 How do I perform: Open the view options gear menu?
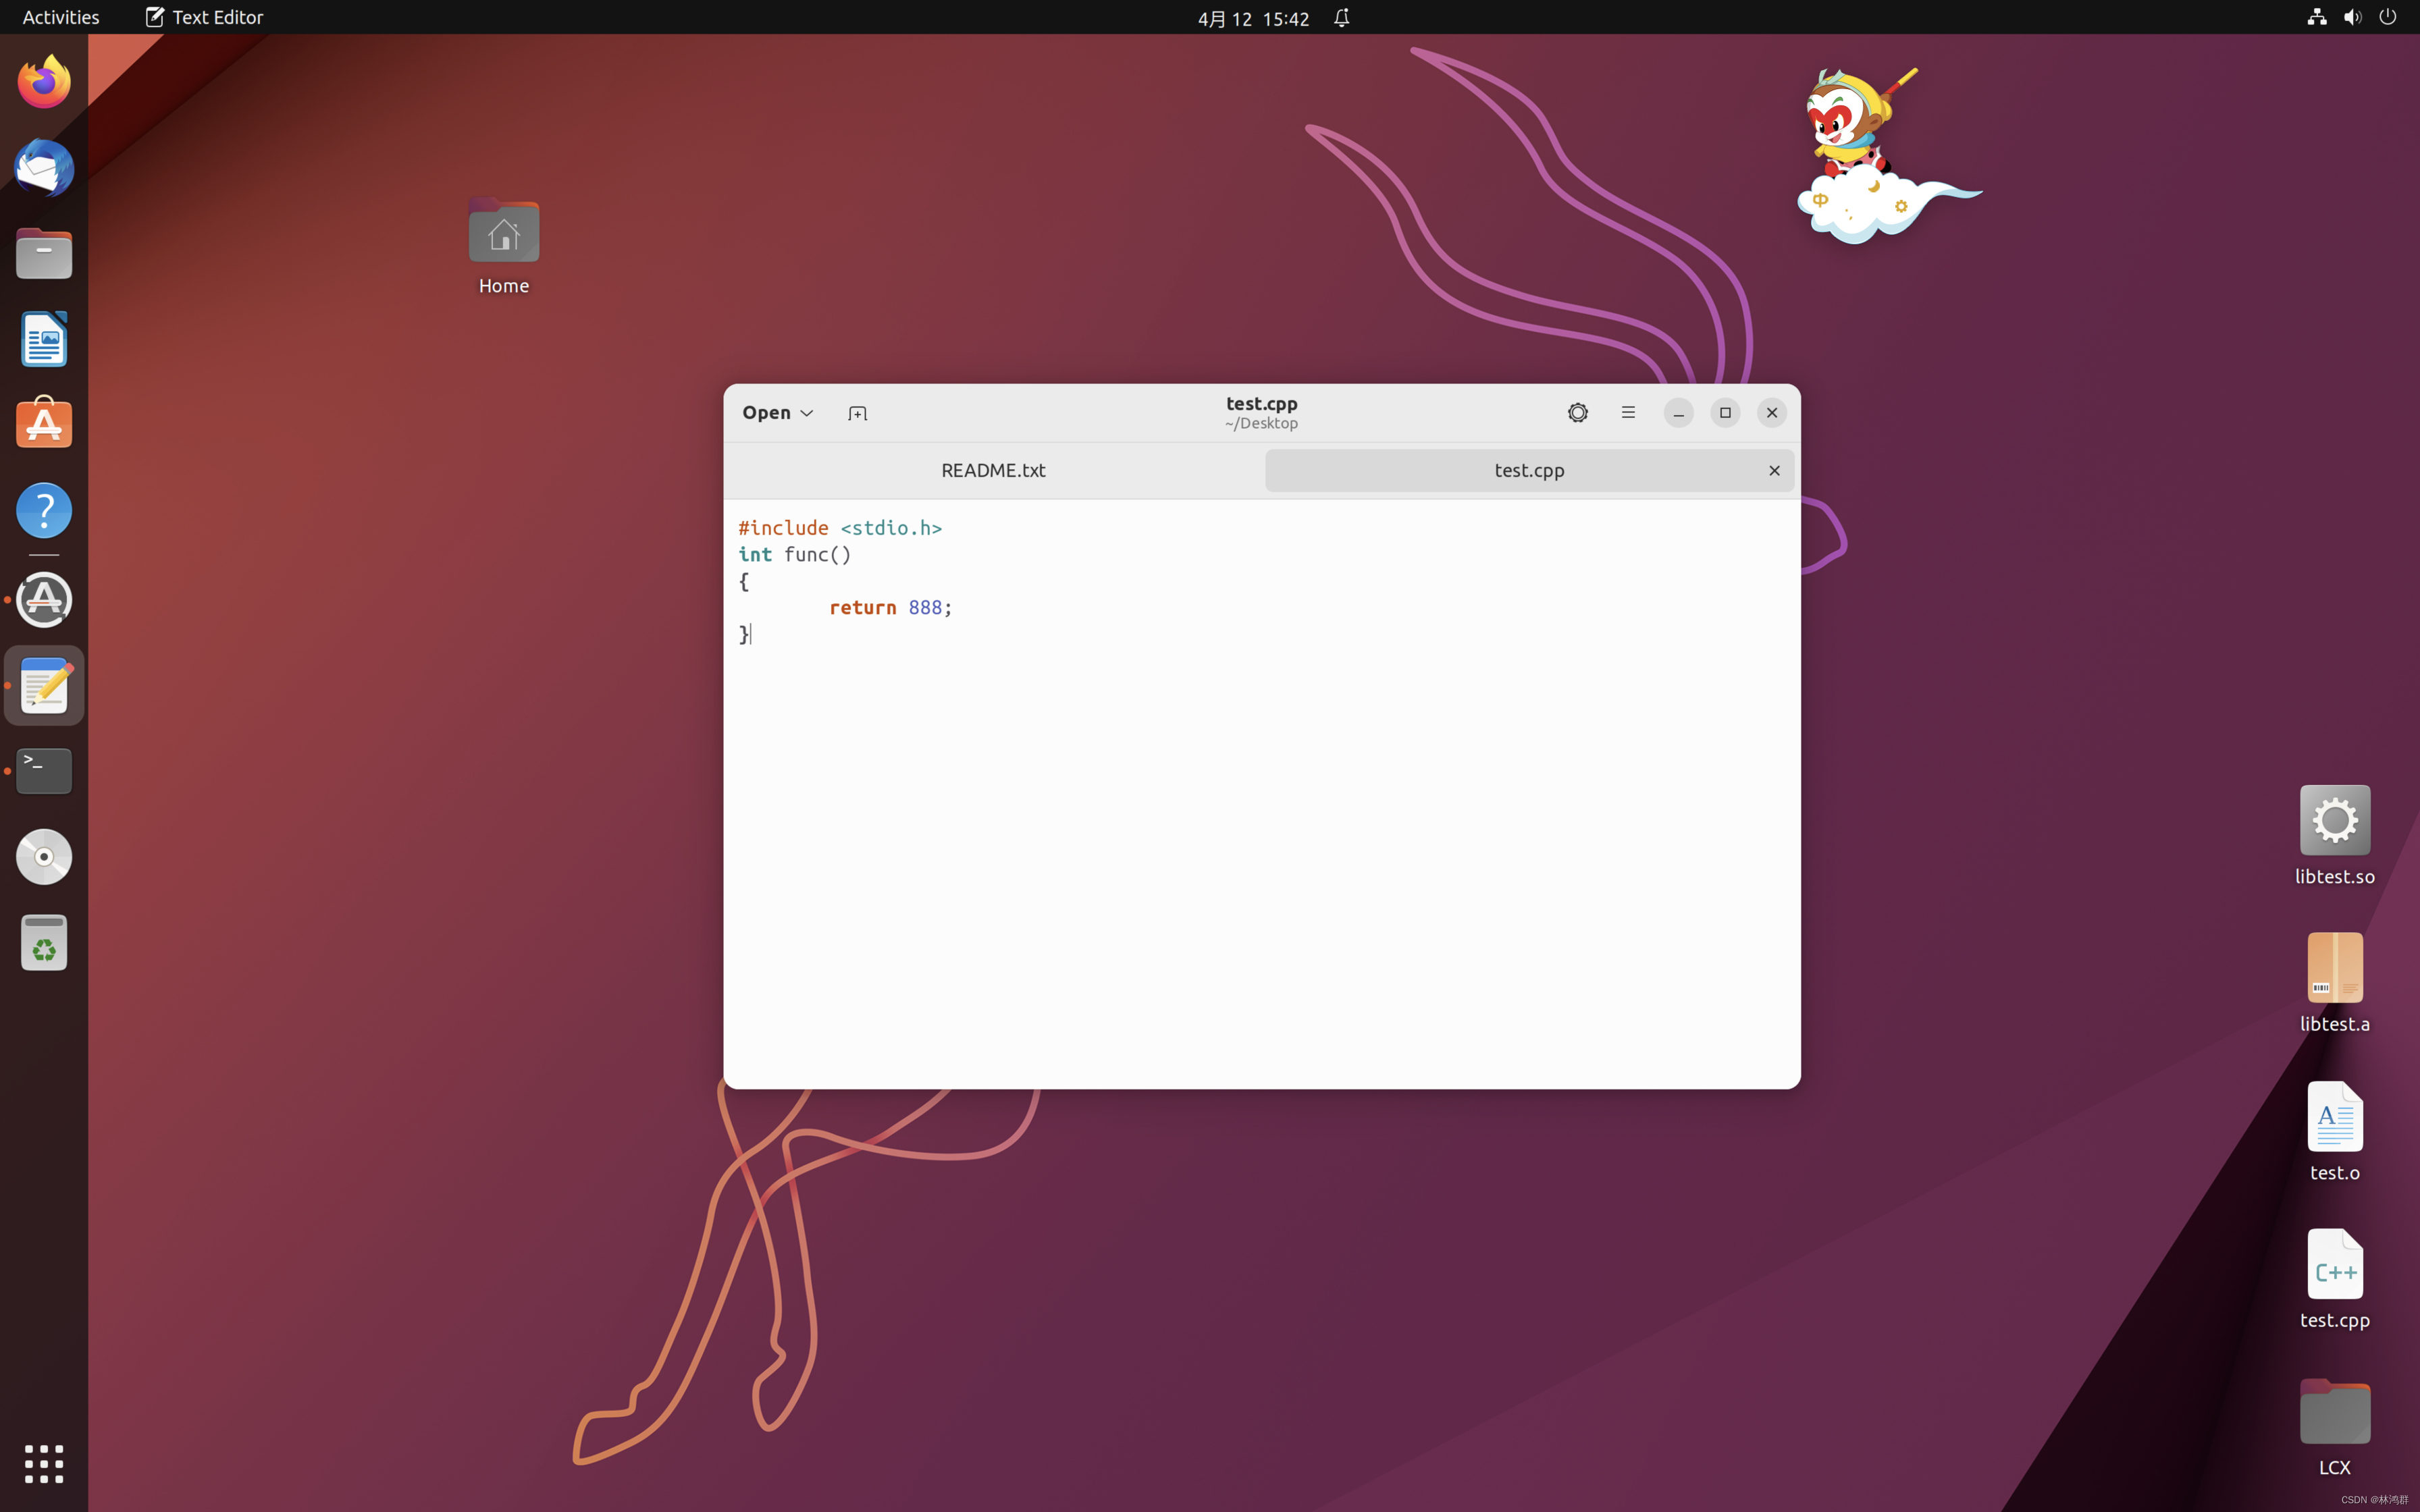[1577, 413]
